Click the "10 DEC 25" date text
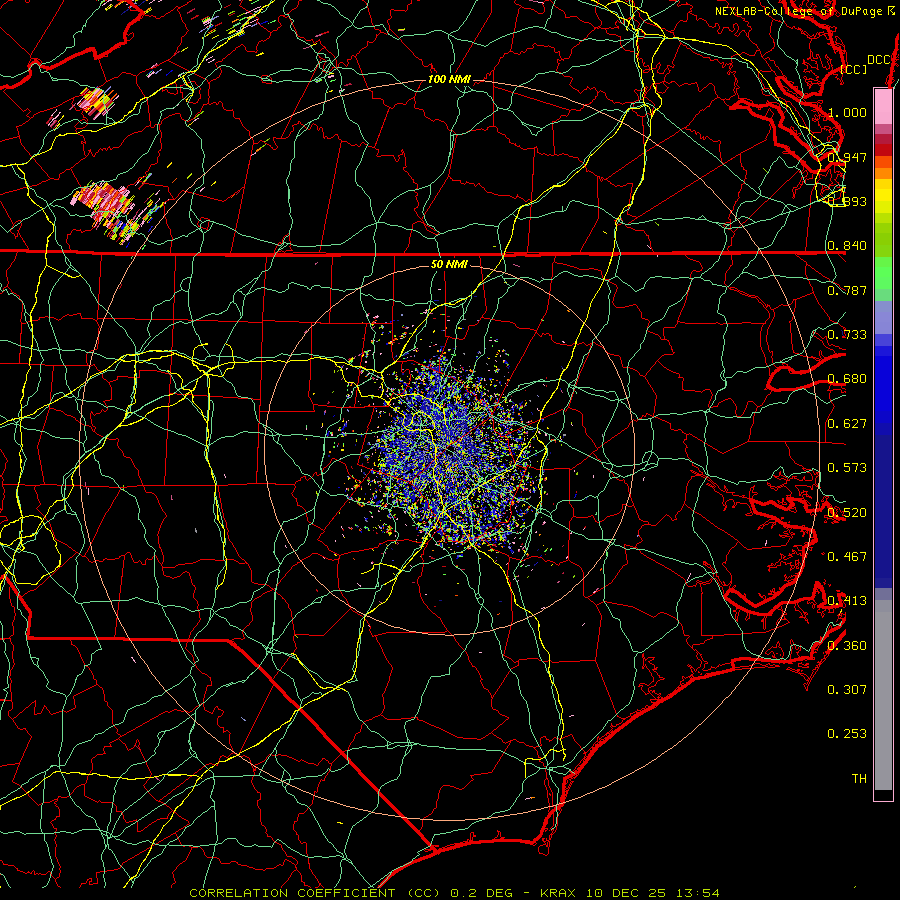This screenshot has width=900, height=900. (626, 893)
